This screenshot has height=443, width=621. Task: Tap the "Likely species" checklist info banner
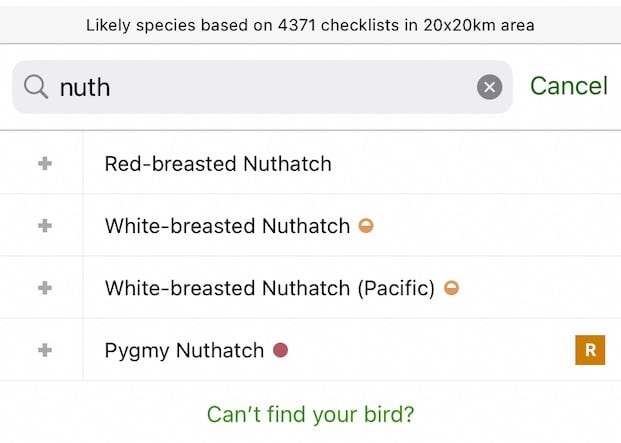coord(310,25)
